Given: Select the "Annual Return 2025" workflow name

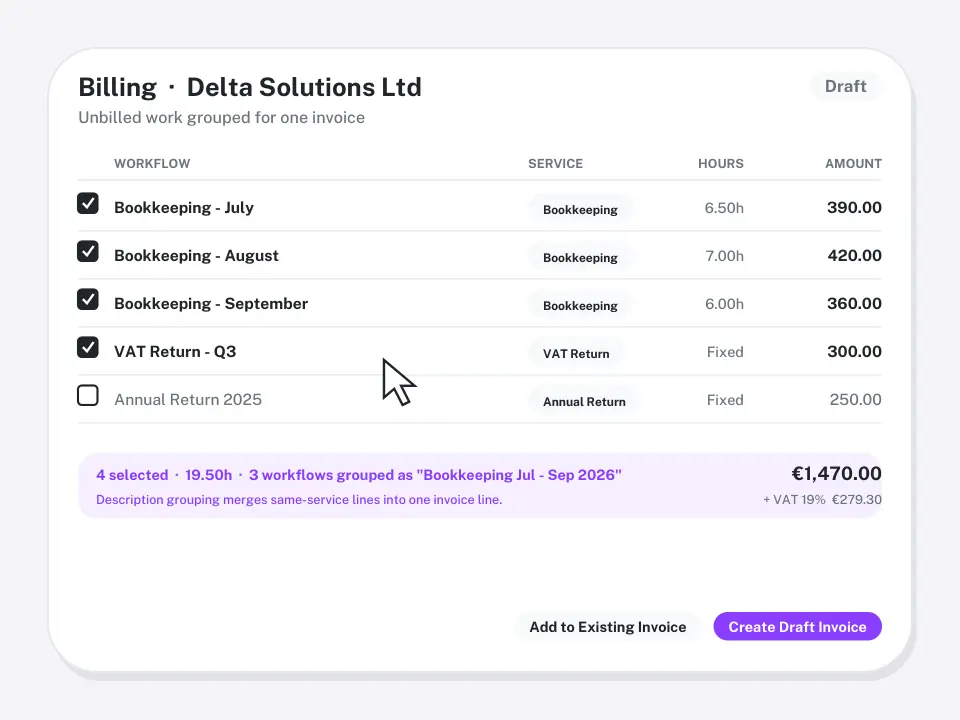Looking at the screenshot, I should coord(188,400).
